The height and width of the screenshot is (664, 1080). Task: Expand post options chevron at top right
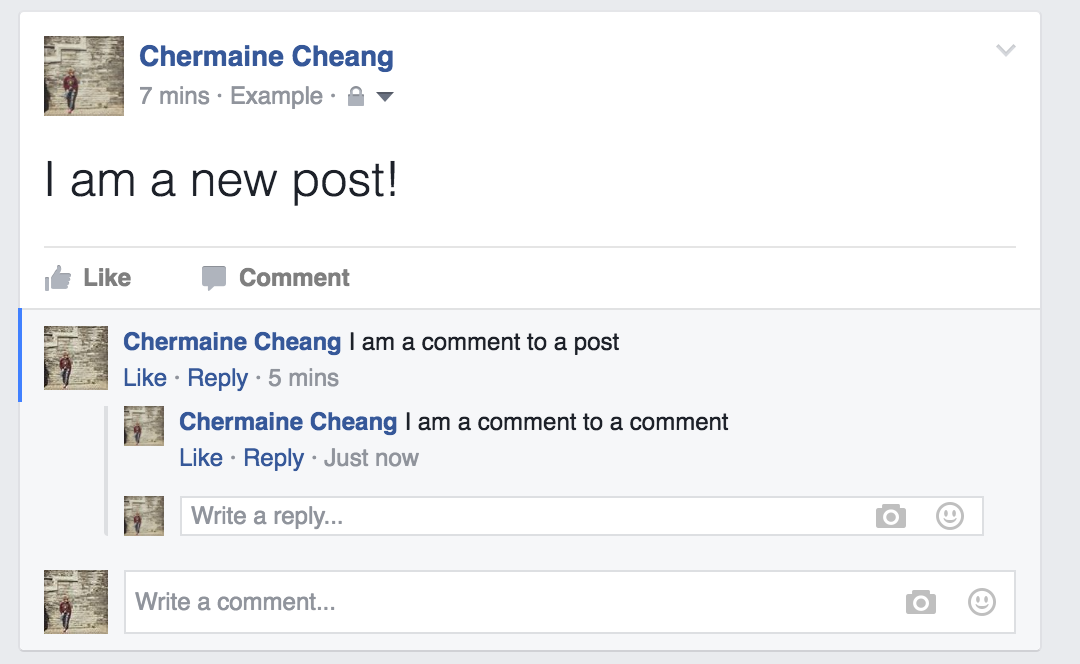(1006, 51)
